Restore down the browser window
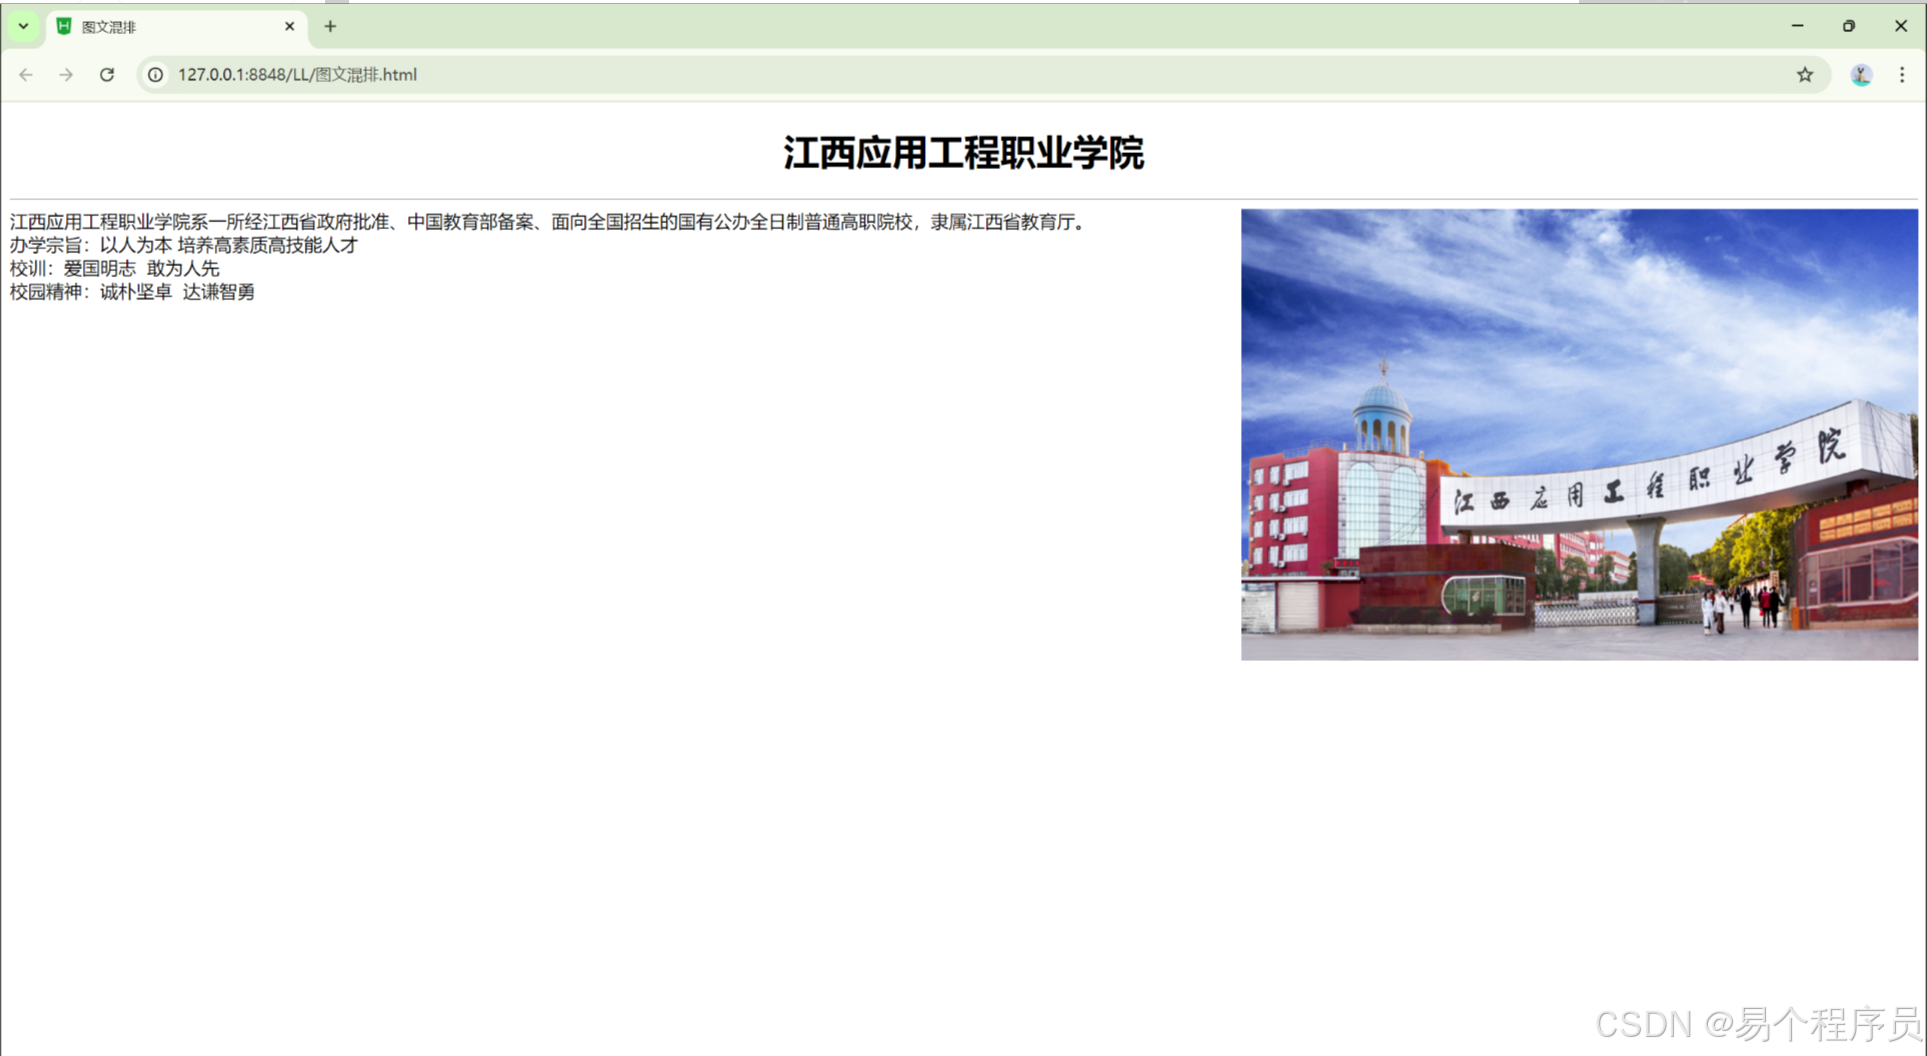 pyautogui.click(x=1849, y=26)
